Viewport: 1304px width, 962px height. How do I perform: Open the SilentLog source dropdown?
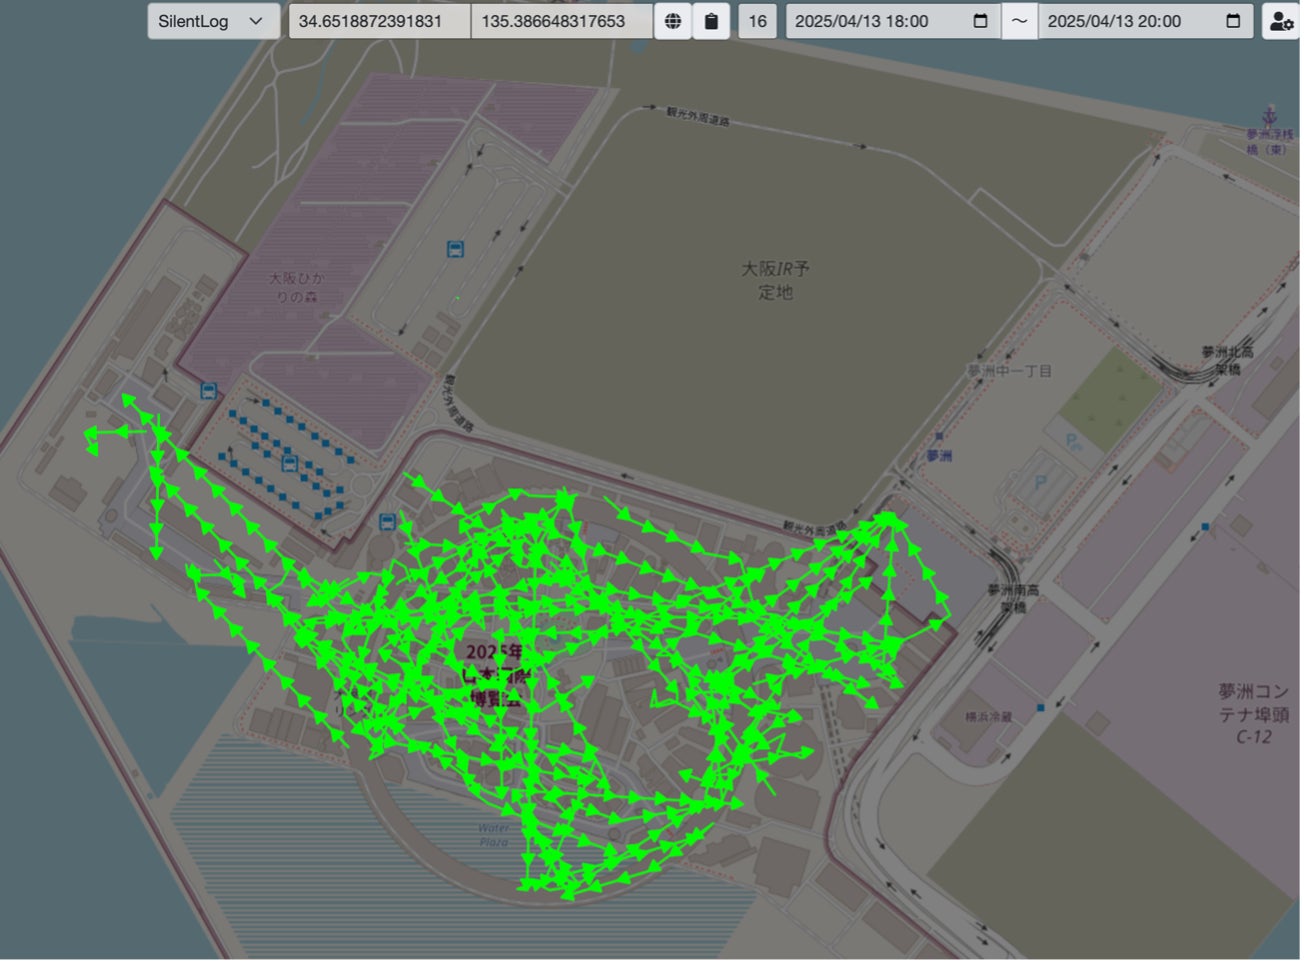click(x=213, y=21)
